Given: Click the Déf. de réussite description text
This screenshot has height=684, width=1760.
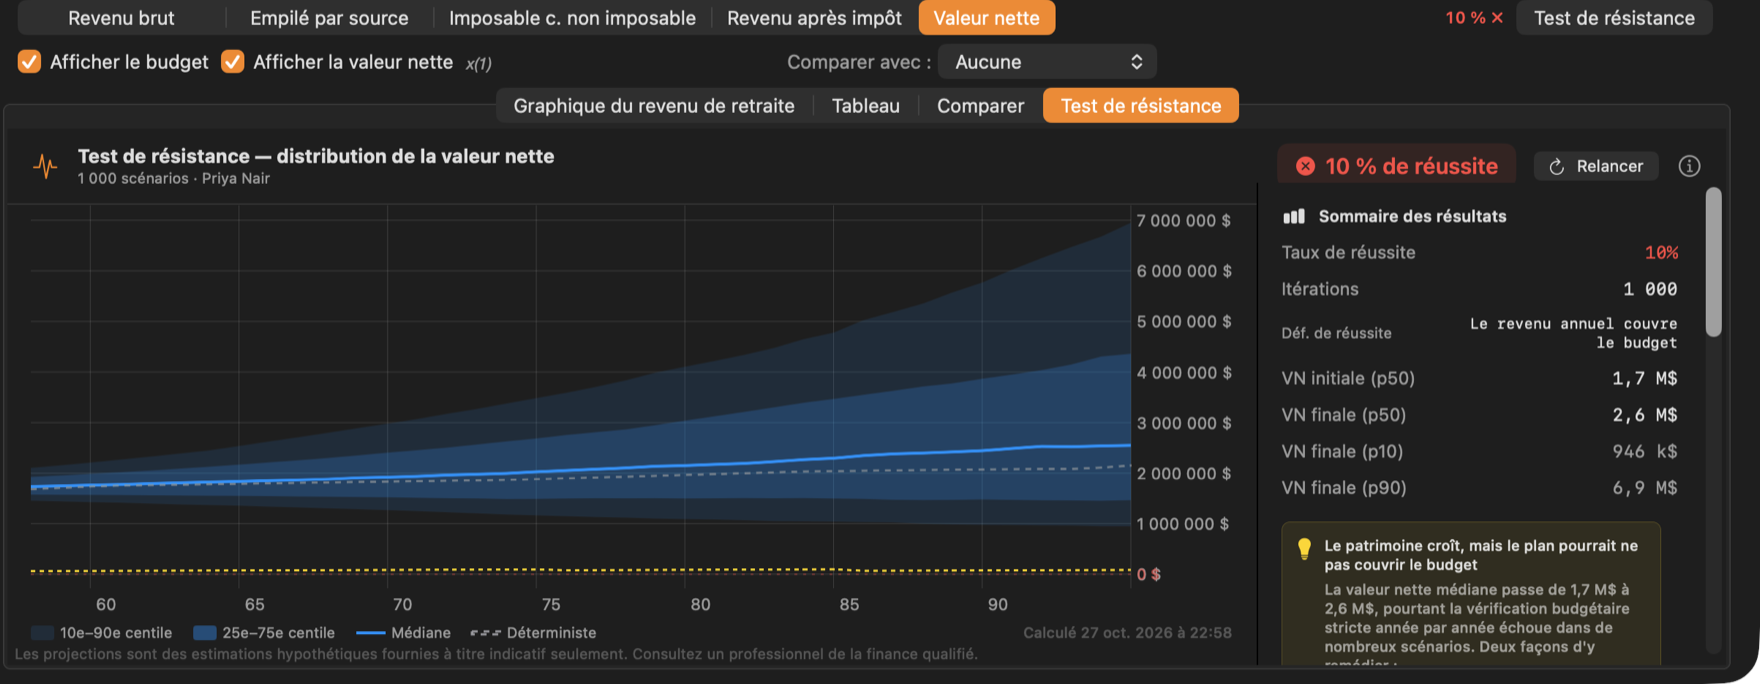Looking at the screenshot, I should pos(1573,333).
